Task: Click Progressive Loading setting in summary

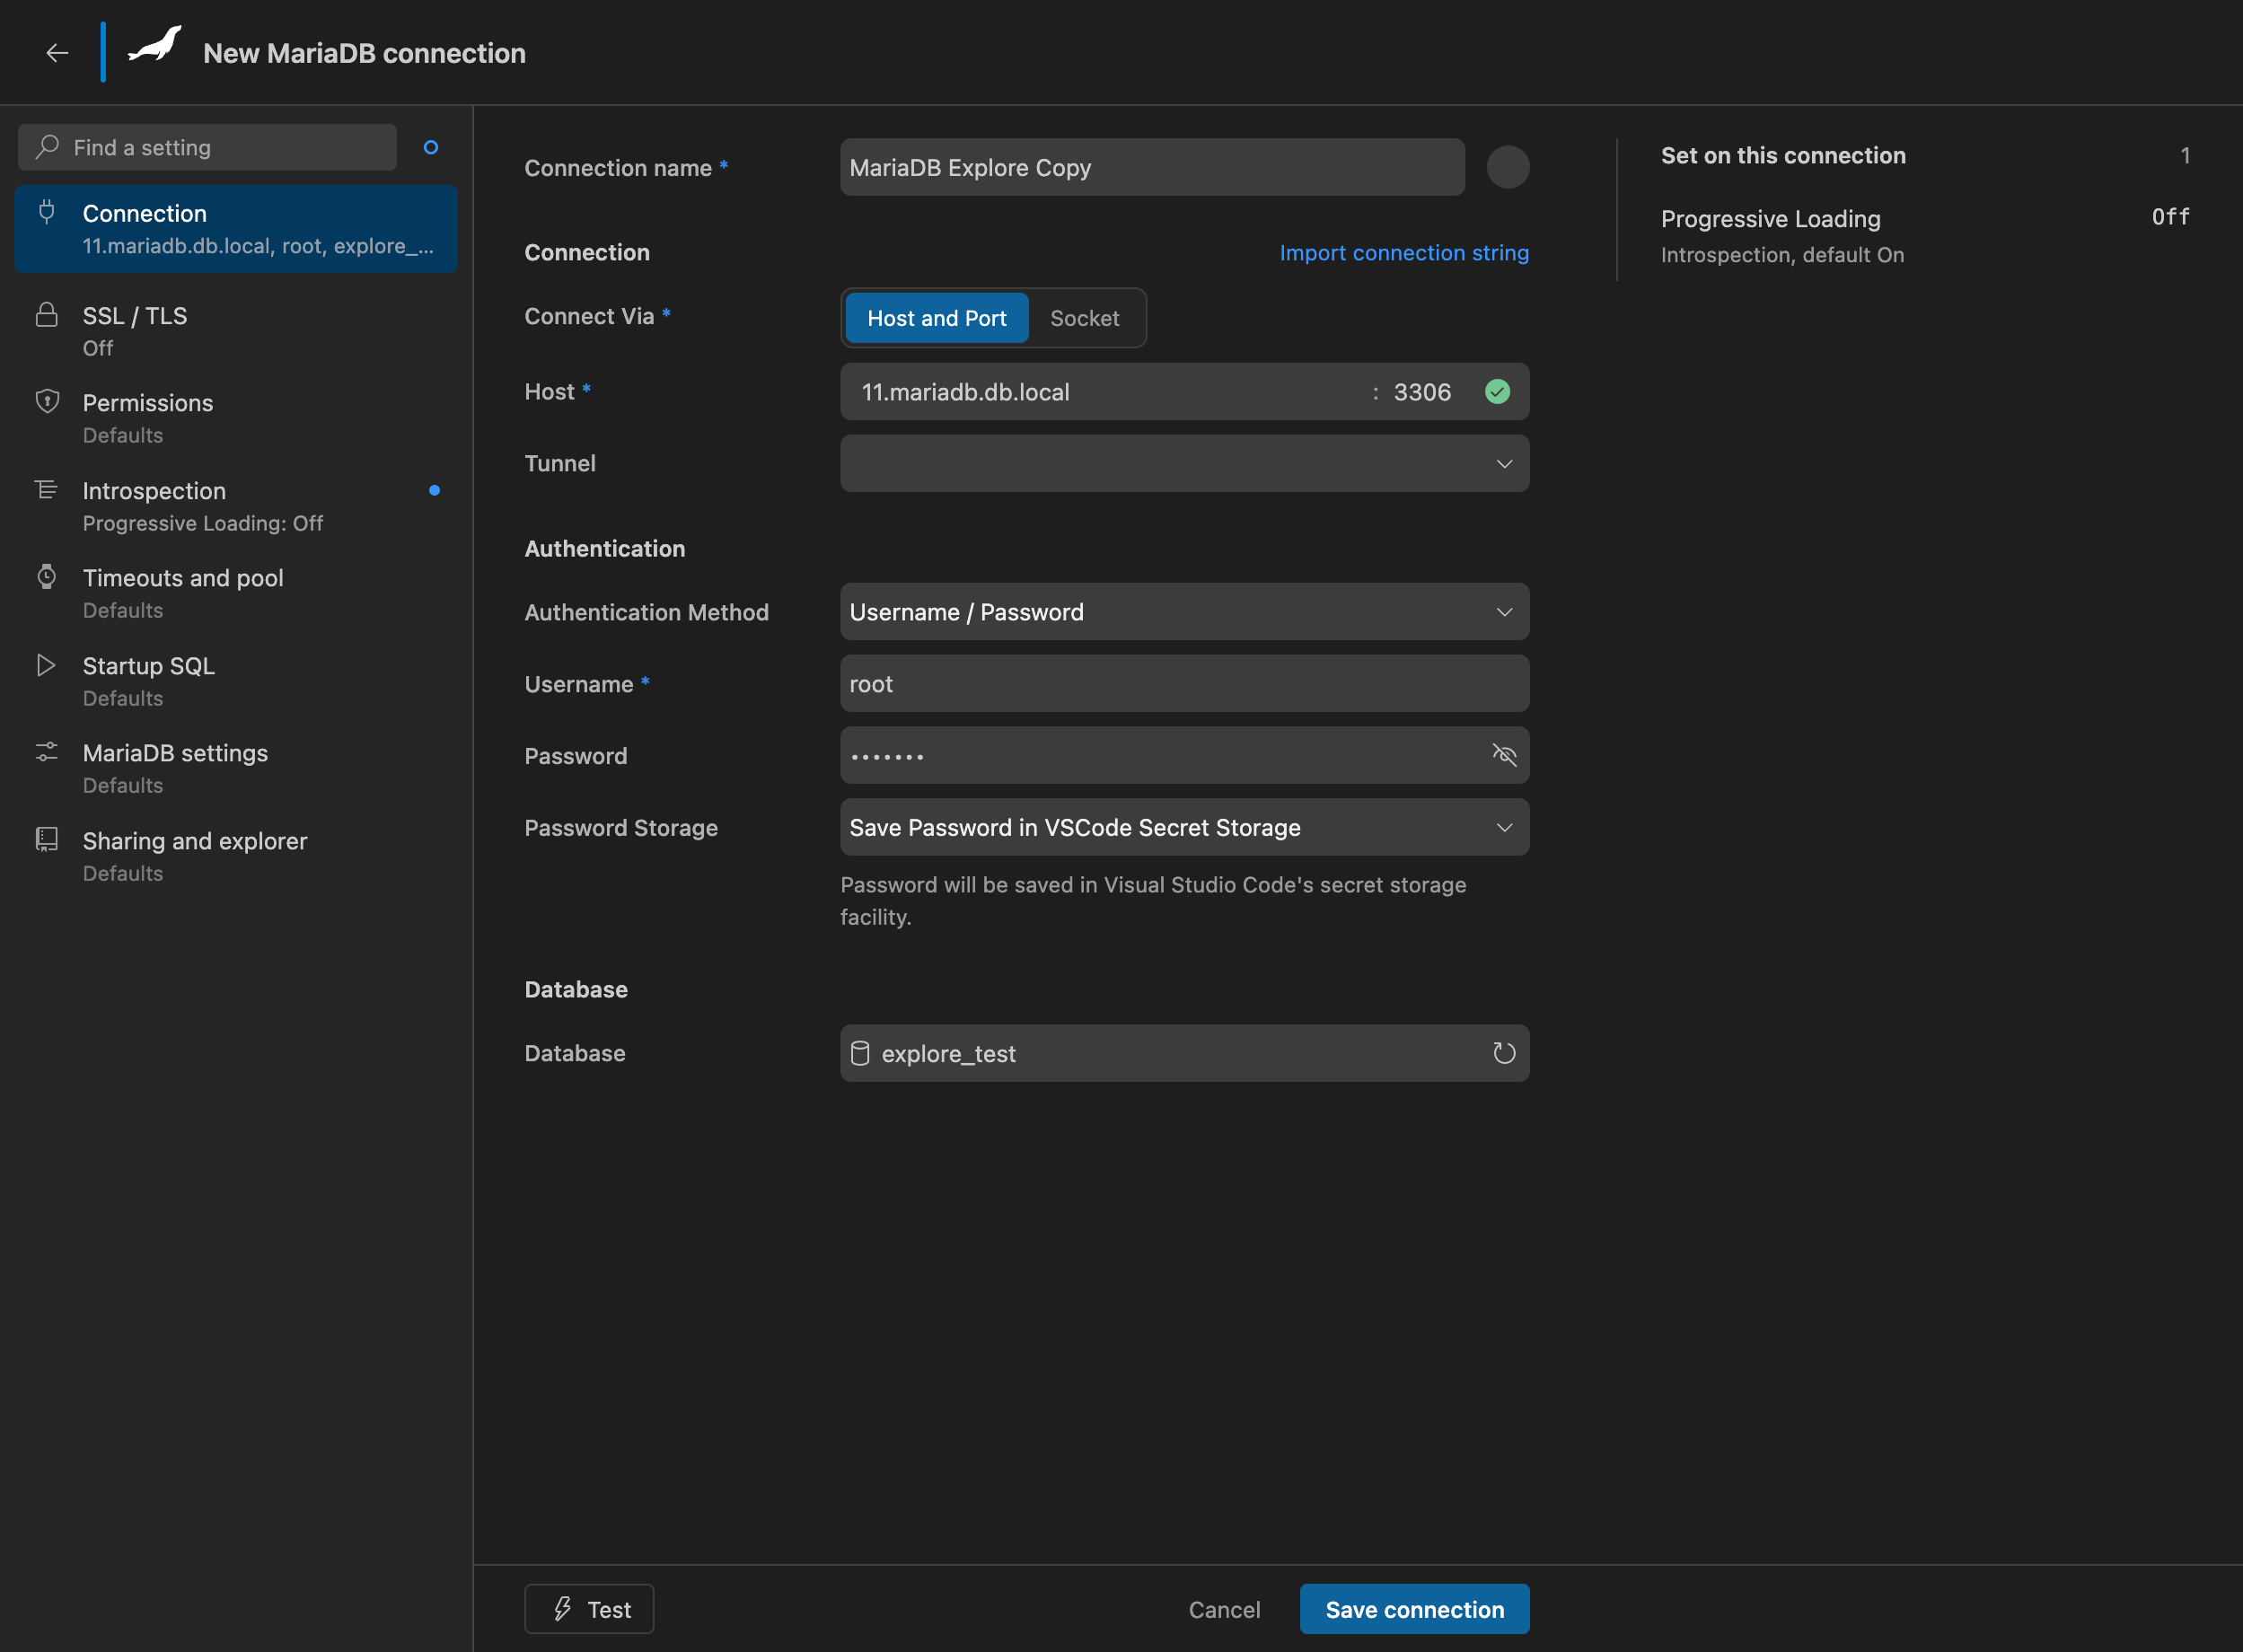Action: 1925,235
